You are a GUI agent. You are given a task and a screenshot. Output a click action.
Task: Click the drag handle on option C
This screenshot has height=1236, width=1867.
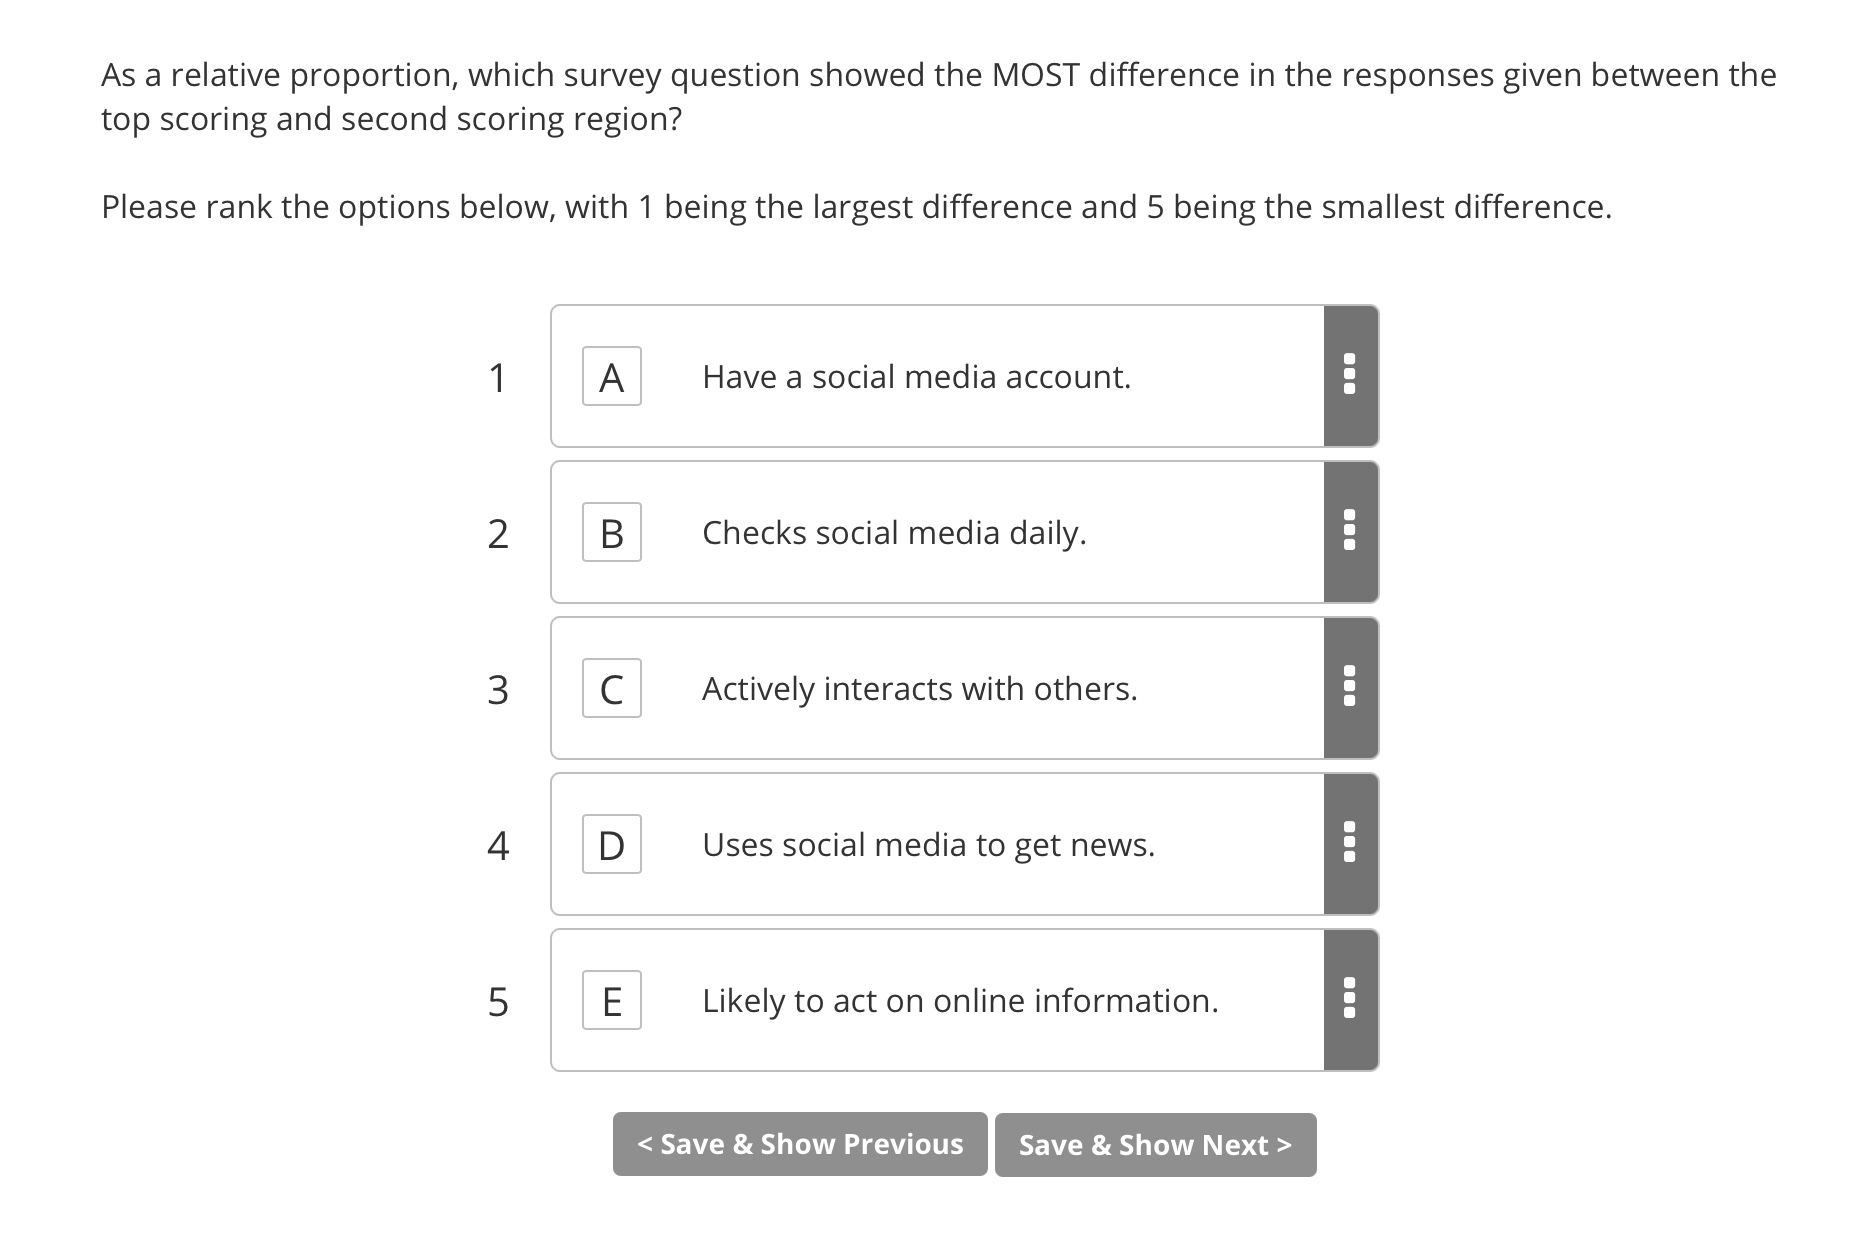point(1351,688)
